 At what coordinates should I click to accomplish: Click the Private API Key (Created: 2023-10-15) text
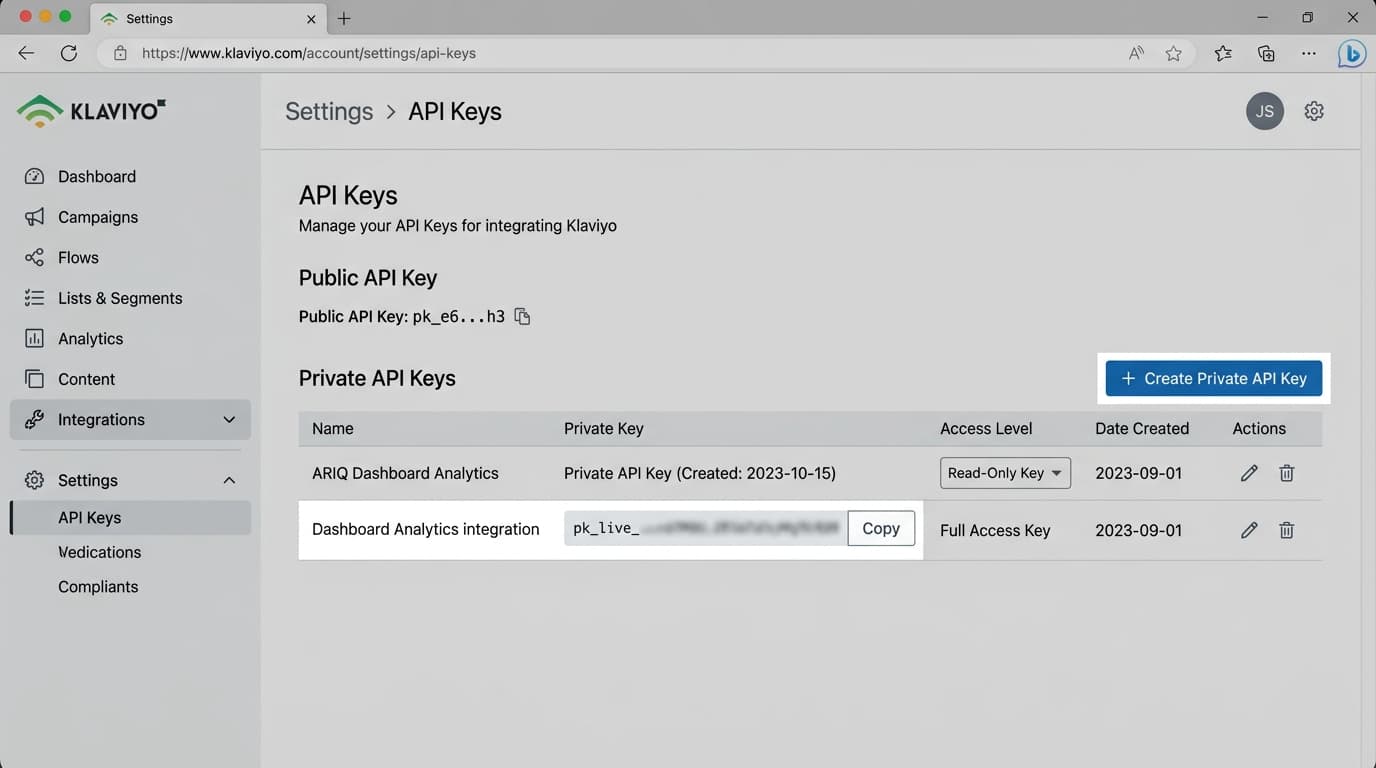click(700, 473)
